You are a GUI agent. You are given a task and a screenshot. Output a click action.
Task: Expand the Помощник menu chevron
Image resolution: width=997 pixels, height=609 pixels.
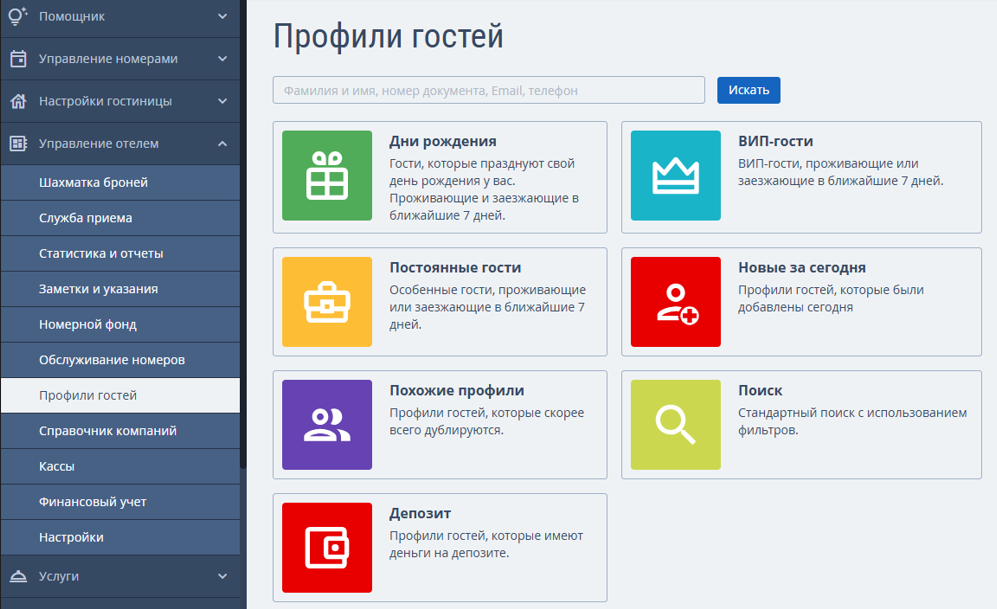(x=223, y=16)
